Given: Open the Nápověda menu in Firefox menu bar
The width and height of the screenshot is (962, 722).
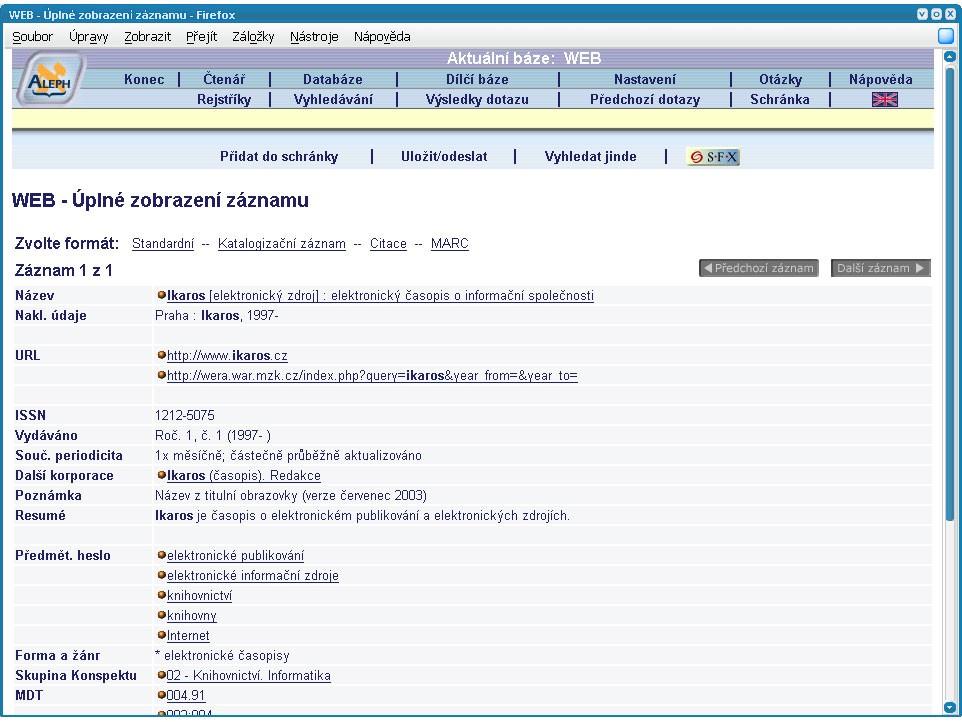Looking at the screenshot, I should tap(382, 37).
